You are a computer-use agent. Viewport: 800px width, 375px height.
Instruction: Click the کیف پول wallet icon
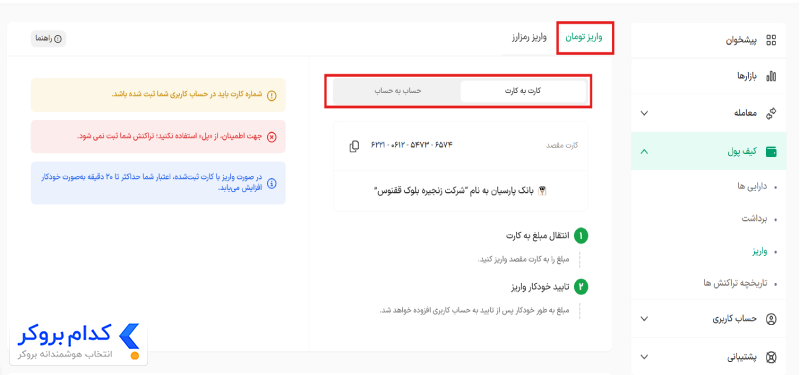coord(771,152)
